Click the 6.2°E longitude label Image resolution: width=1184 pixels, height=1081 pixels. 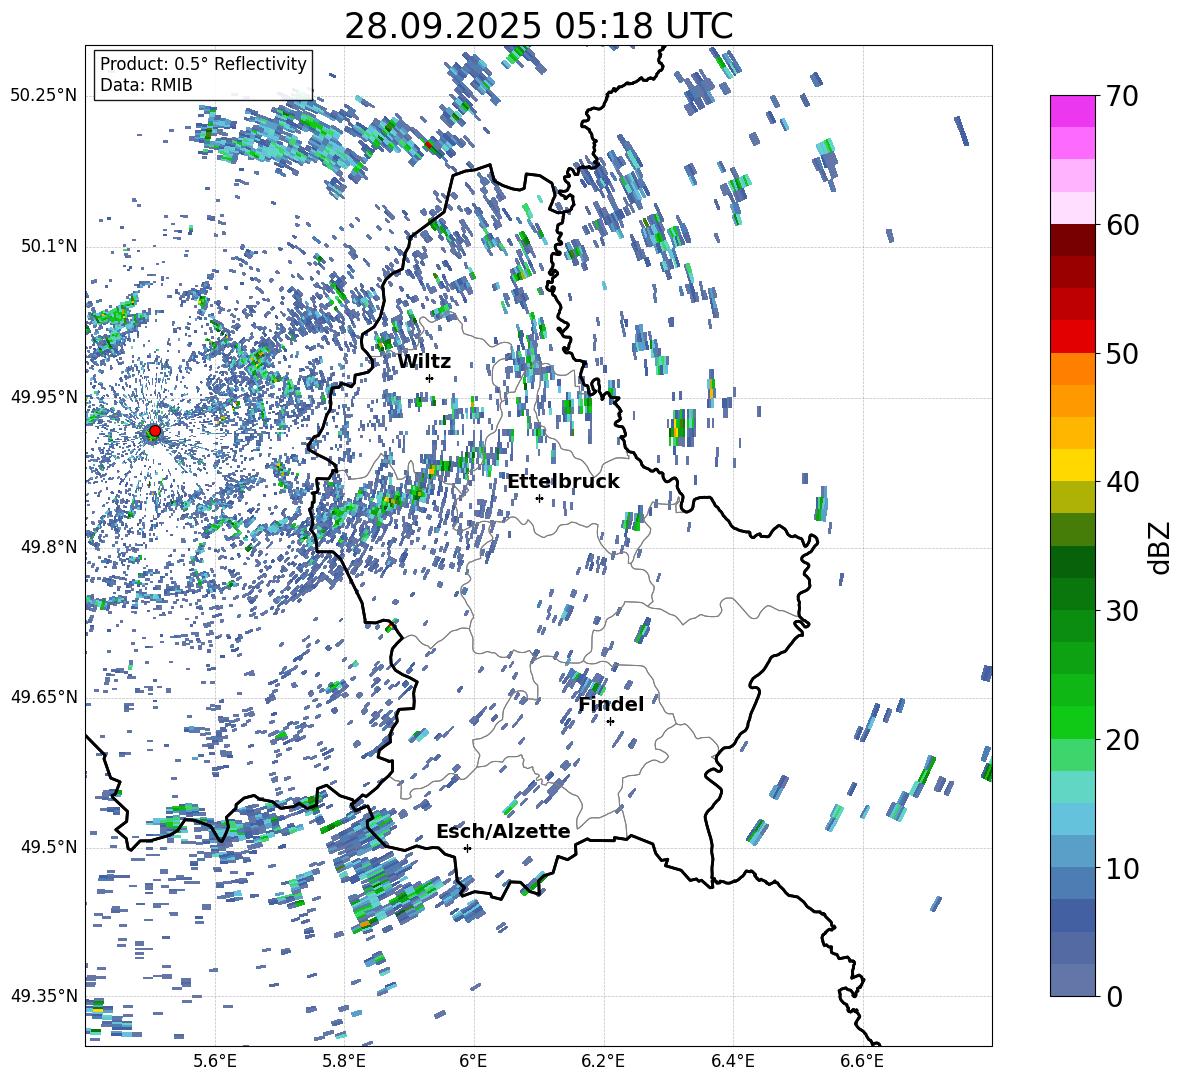(x=603, y=1061)
